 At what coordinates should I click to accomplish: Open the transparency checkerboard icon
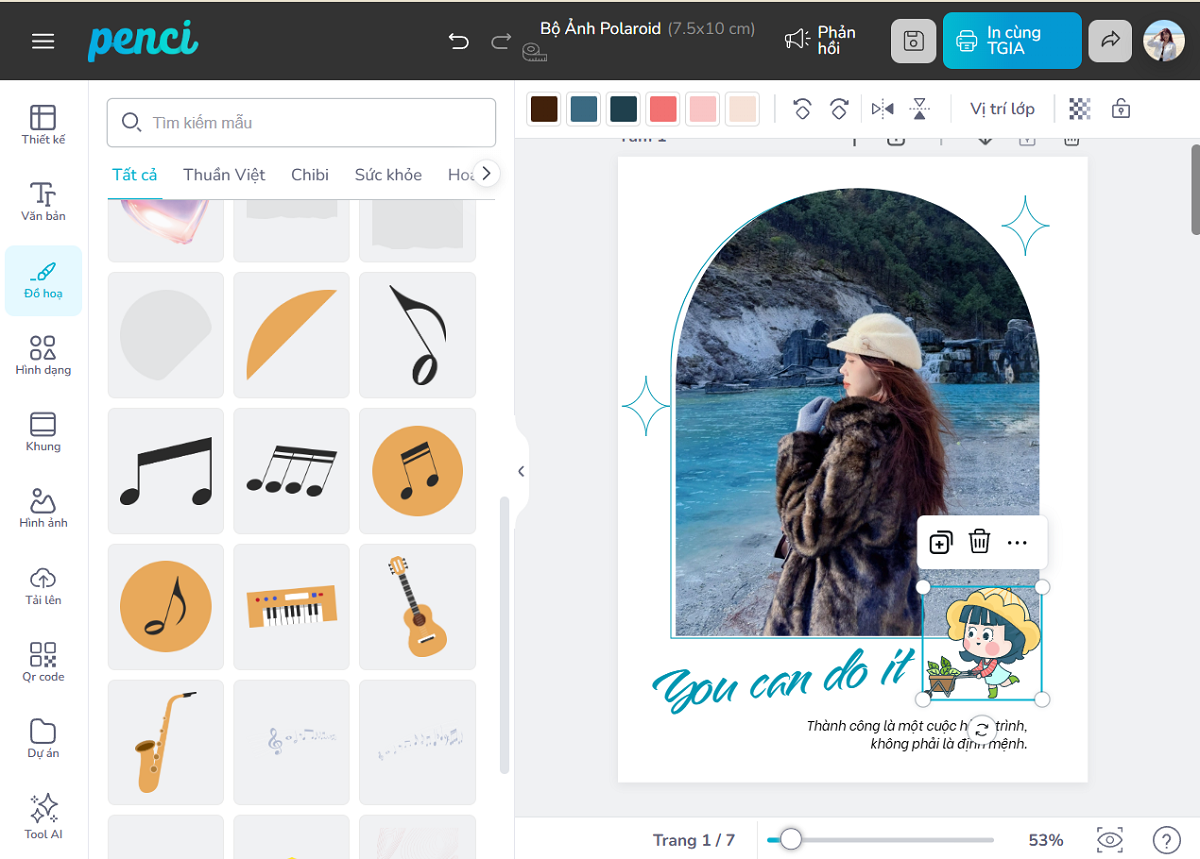[x=1079, y=109]
